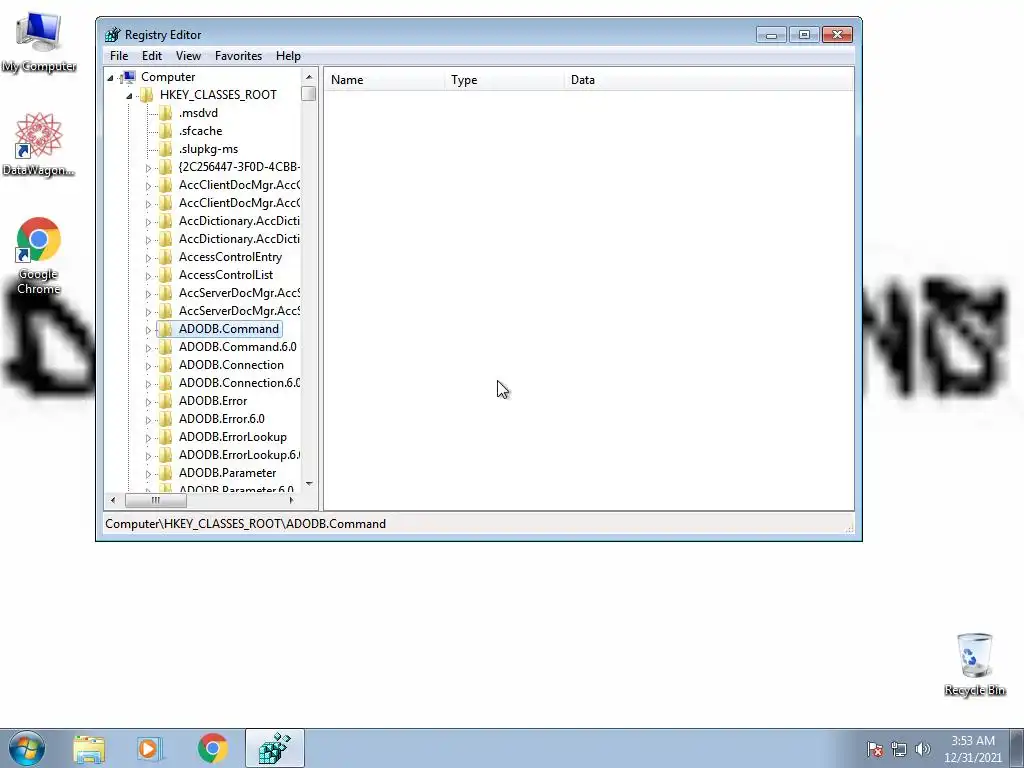Click the tree vertical scrollbar thumb
Image resolution: width=1024 pixels, height=768 pixels.
point(309,93)
